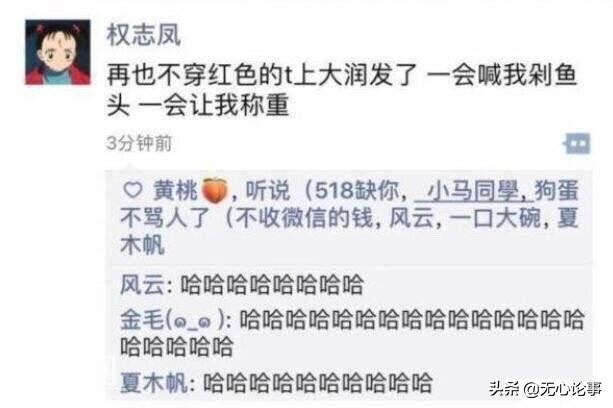Open the underlined liker 小马同學
Screen dimensions: 613x408
tap(474, 191)
